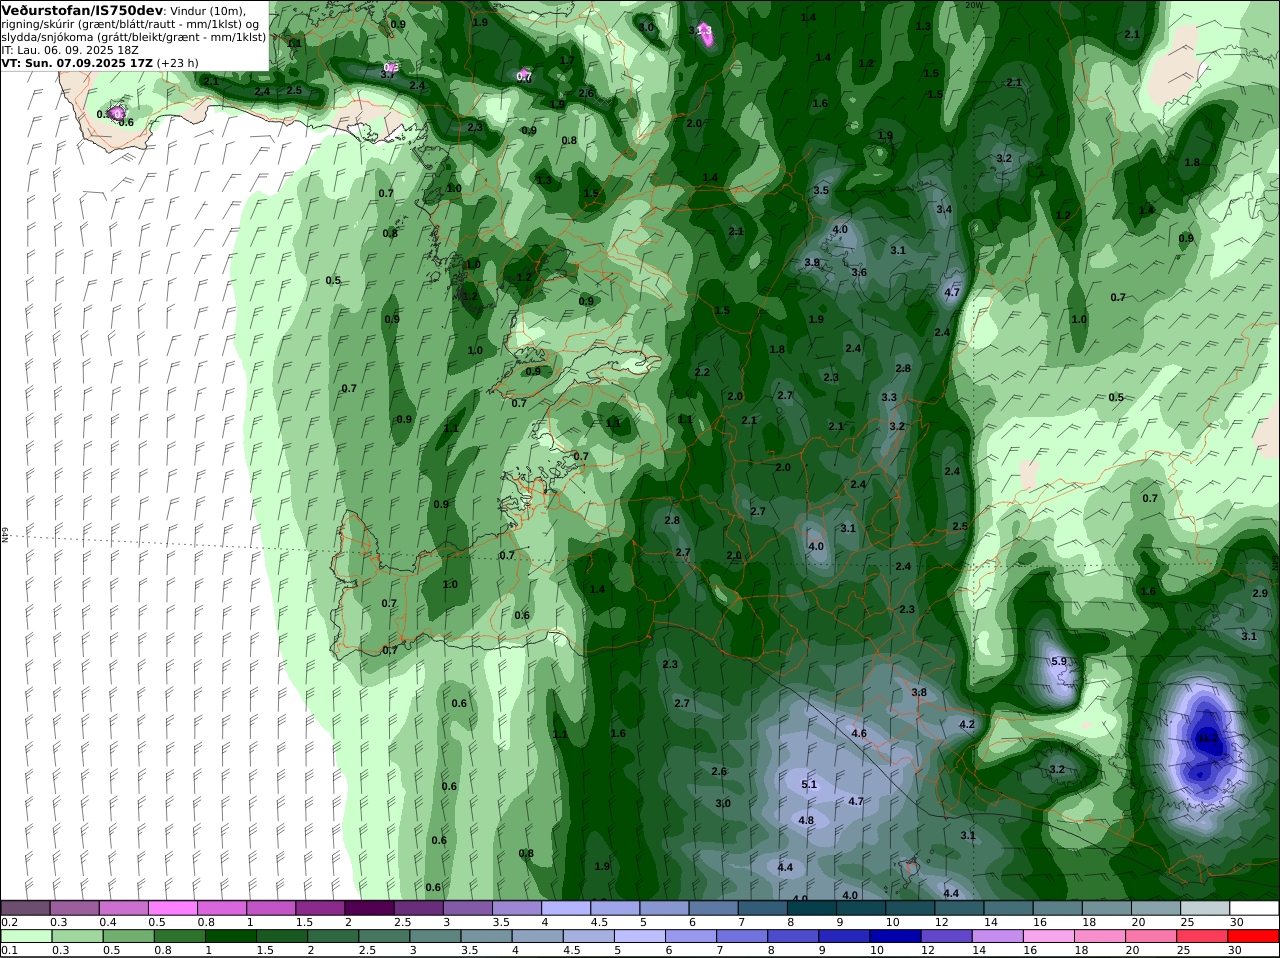
Task: Click the 3.9 precipitation value label
Action: [812, 262]
